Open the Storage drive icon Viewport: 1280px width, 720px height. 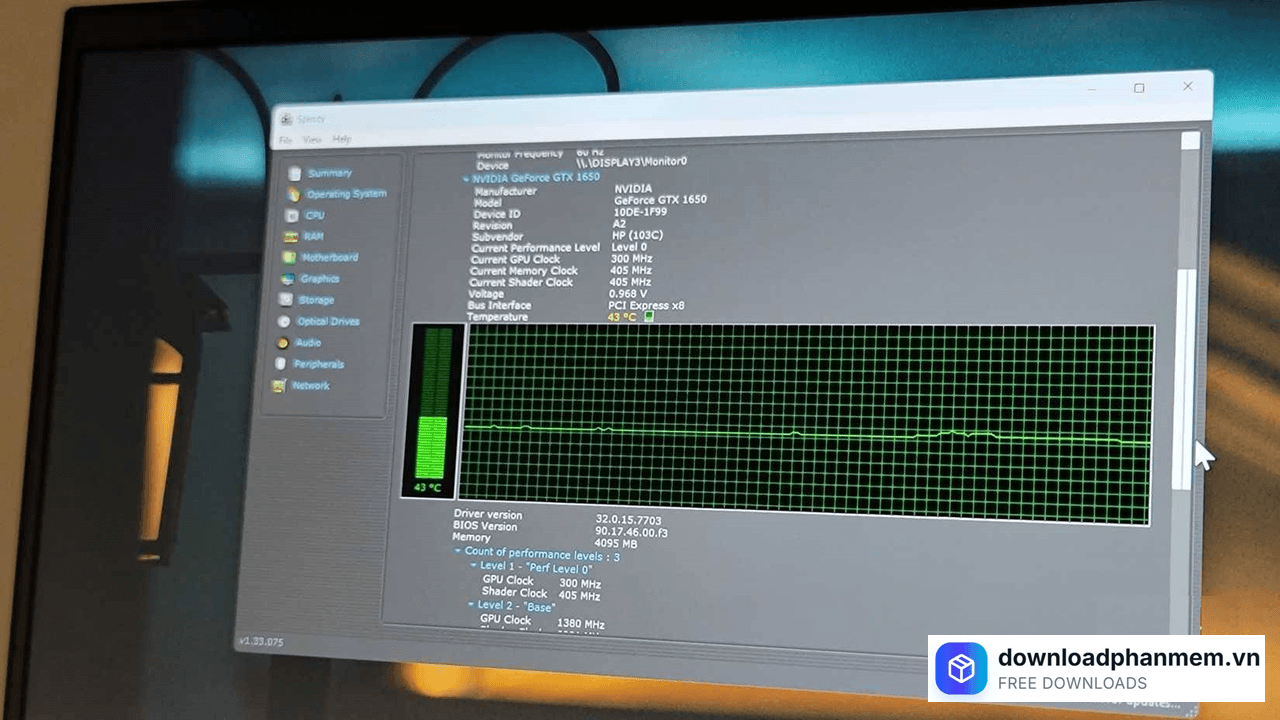[286, 299]
